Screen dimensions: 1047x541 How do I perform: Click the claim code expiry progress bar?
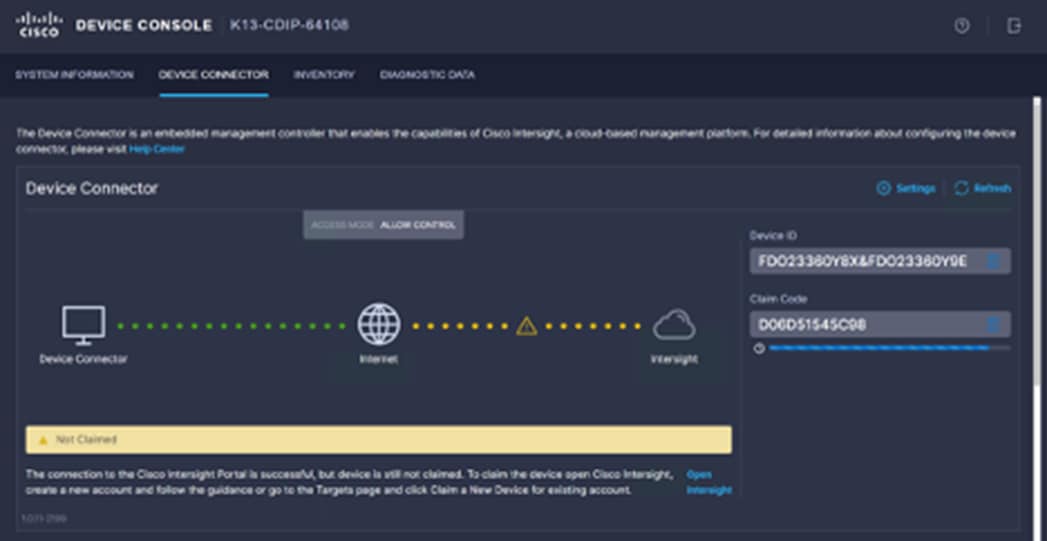coord(889,348)
